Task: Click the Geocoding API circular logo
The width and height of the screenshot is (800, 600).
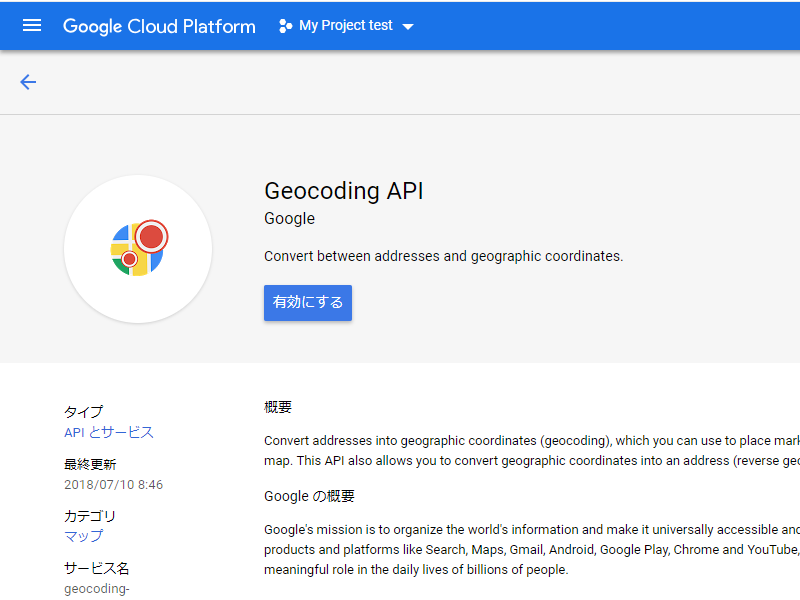Action: 138,250
